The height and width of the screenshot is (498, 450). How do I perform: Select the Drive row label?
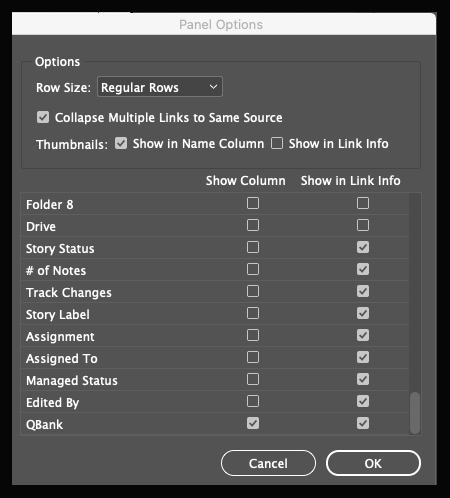click(x=41, y=227)
